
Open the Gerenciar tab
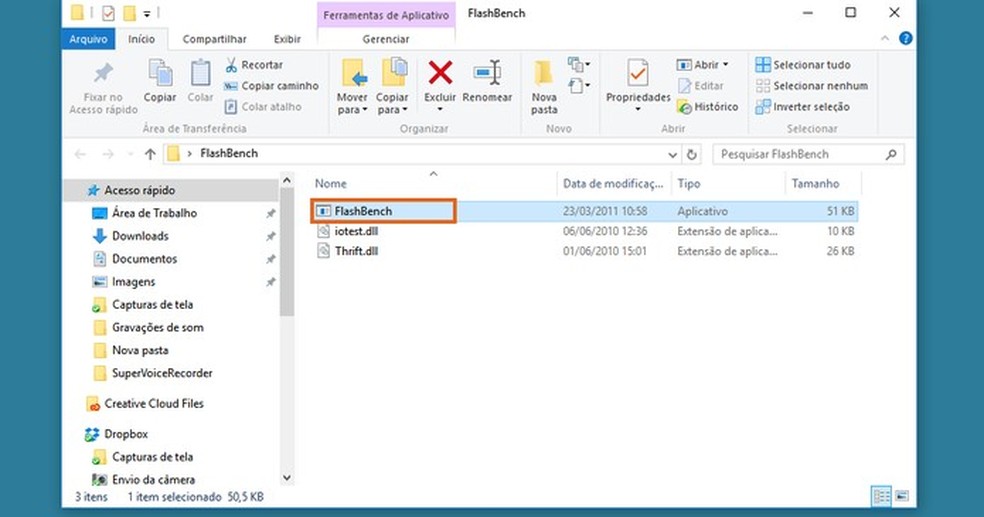(386, 39)
